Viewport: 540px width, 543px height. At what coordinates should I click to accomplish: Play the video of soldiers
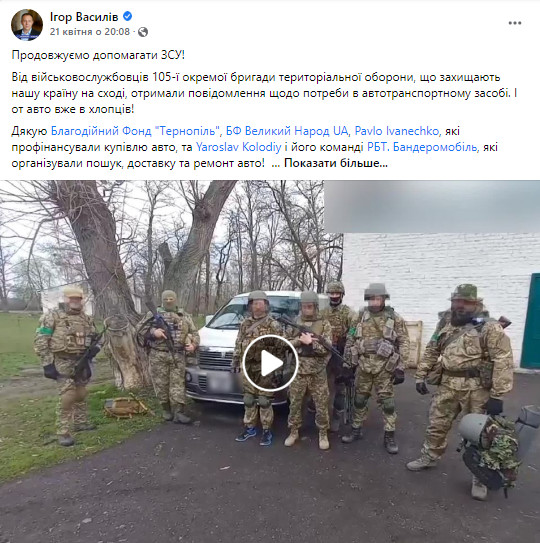click(x=270, y=363)
